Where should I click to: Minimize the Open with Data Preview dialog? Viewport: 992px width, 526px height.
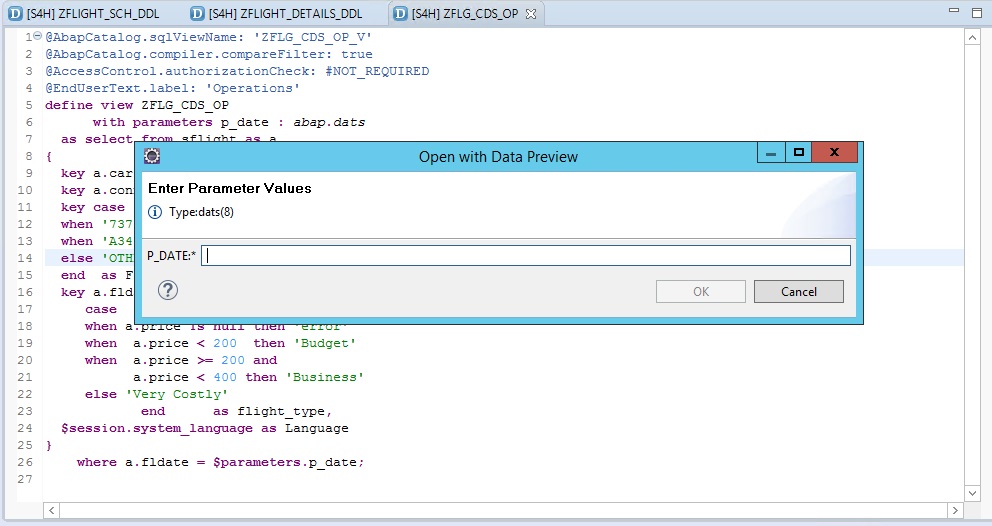pos(771,153)
